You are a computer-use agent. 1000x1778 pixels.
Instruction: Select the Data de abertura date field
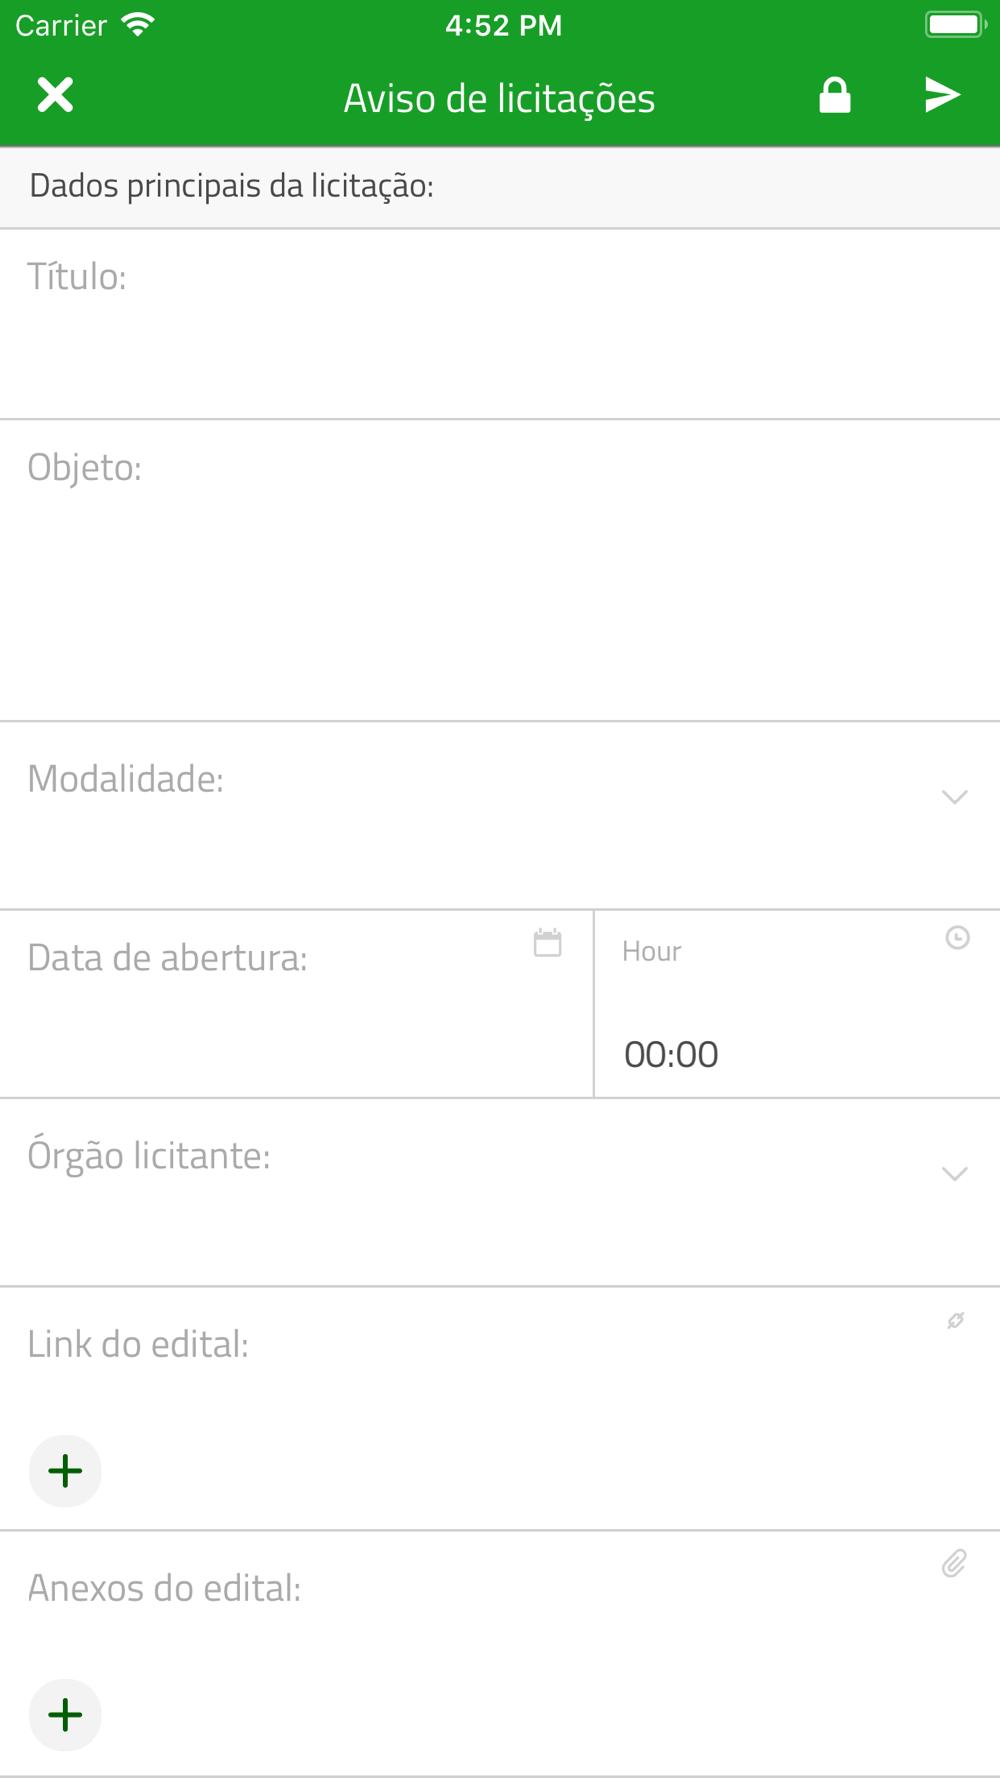pyautogui.click(x=296, y=1004)
